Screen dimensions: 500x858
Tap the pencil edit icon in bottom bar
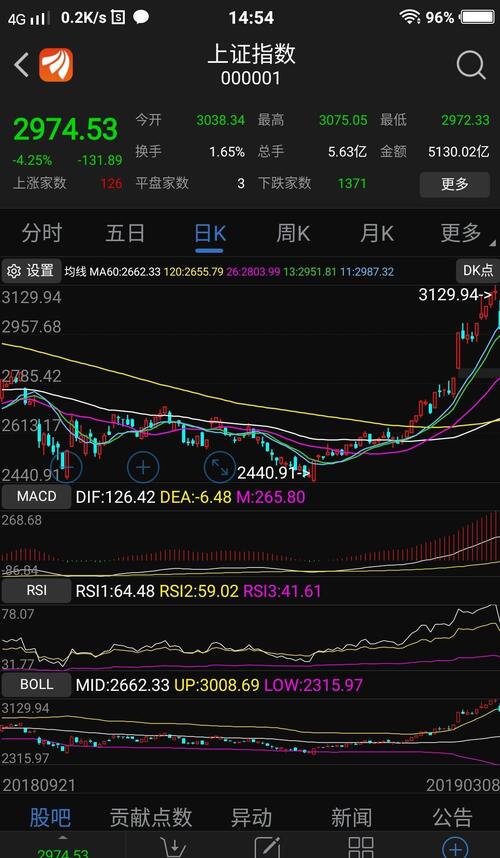[x=268, y=847]
